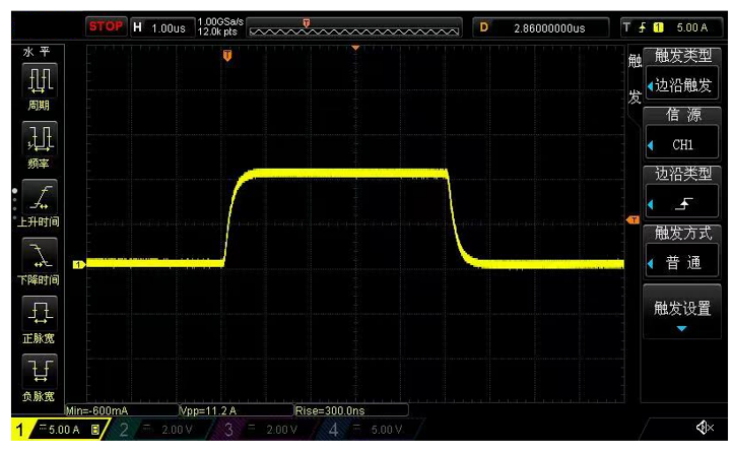
Task: Select the 边沿类型 rising edge menu item
Action: coord(682,194)
